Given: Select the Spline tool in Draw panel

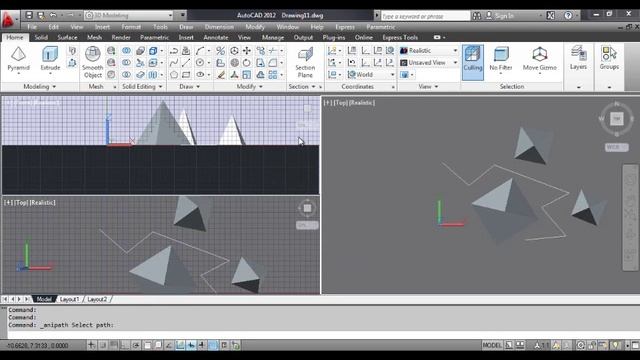Looking at the screenshot, I should pos(174,63).
